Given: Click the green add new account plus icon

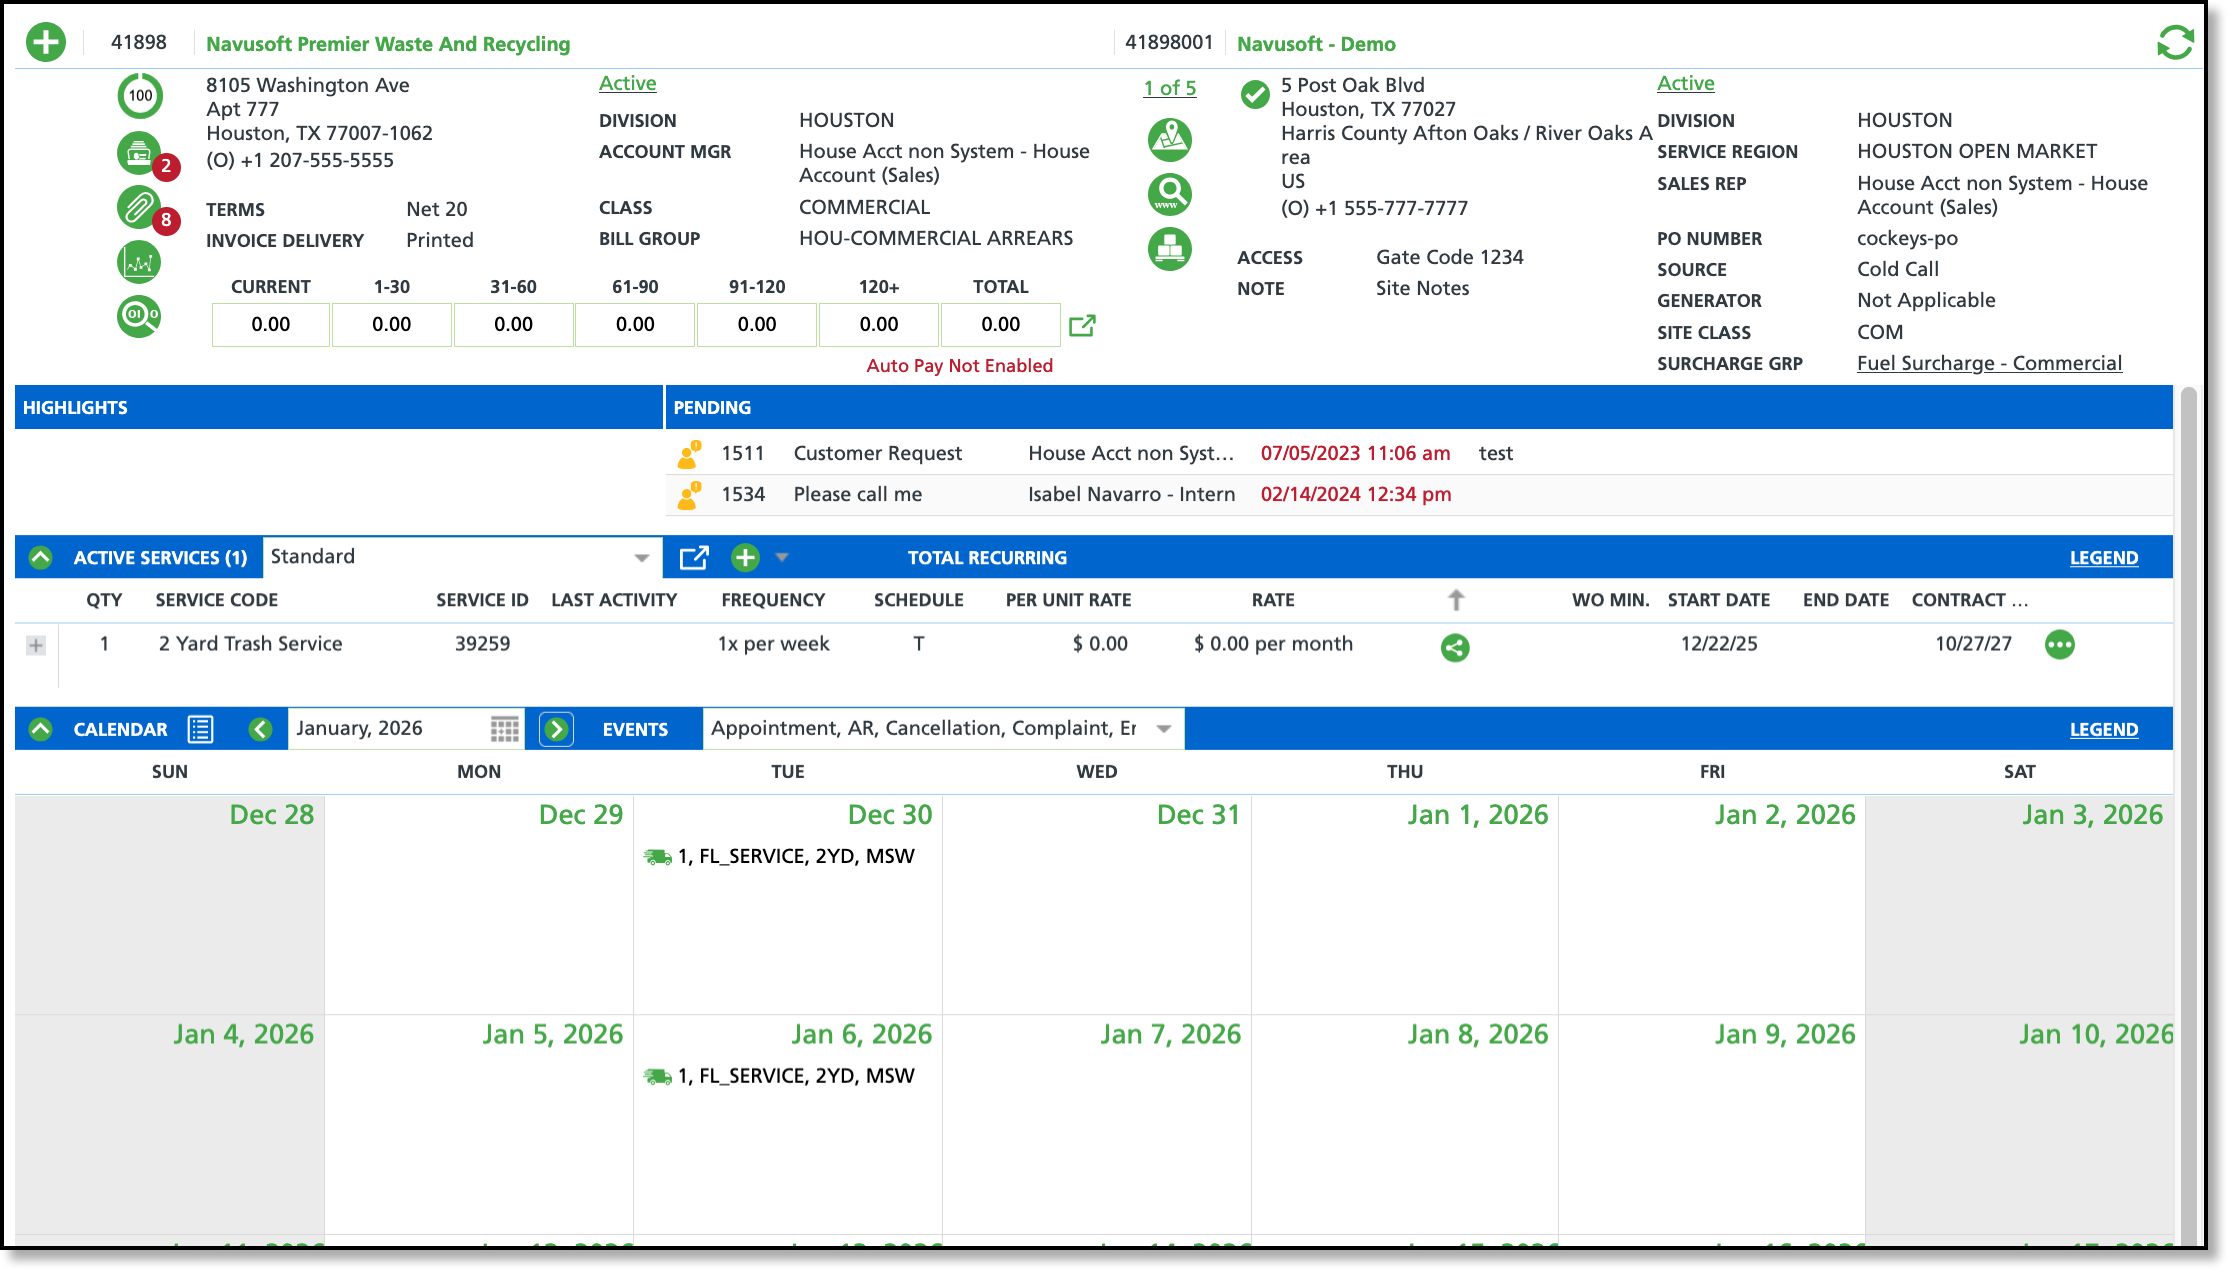Looking at the screenshot, I should click(x=46, y=43).
